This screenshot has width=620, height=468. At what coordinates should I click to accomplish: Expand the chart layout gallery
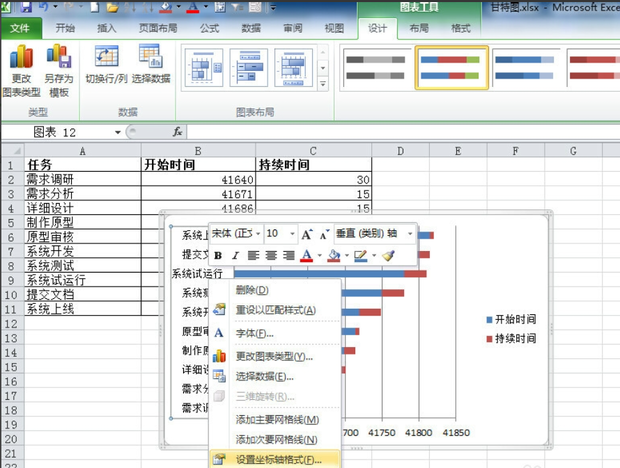click(x=323, y=84)
